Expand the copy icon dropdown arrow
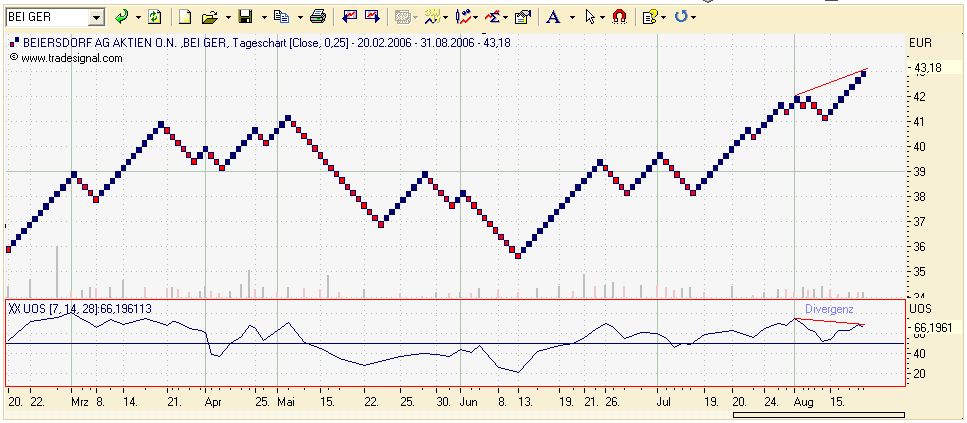Viewport: 967px width, 423px height. (300, 17)
